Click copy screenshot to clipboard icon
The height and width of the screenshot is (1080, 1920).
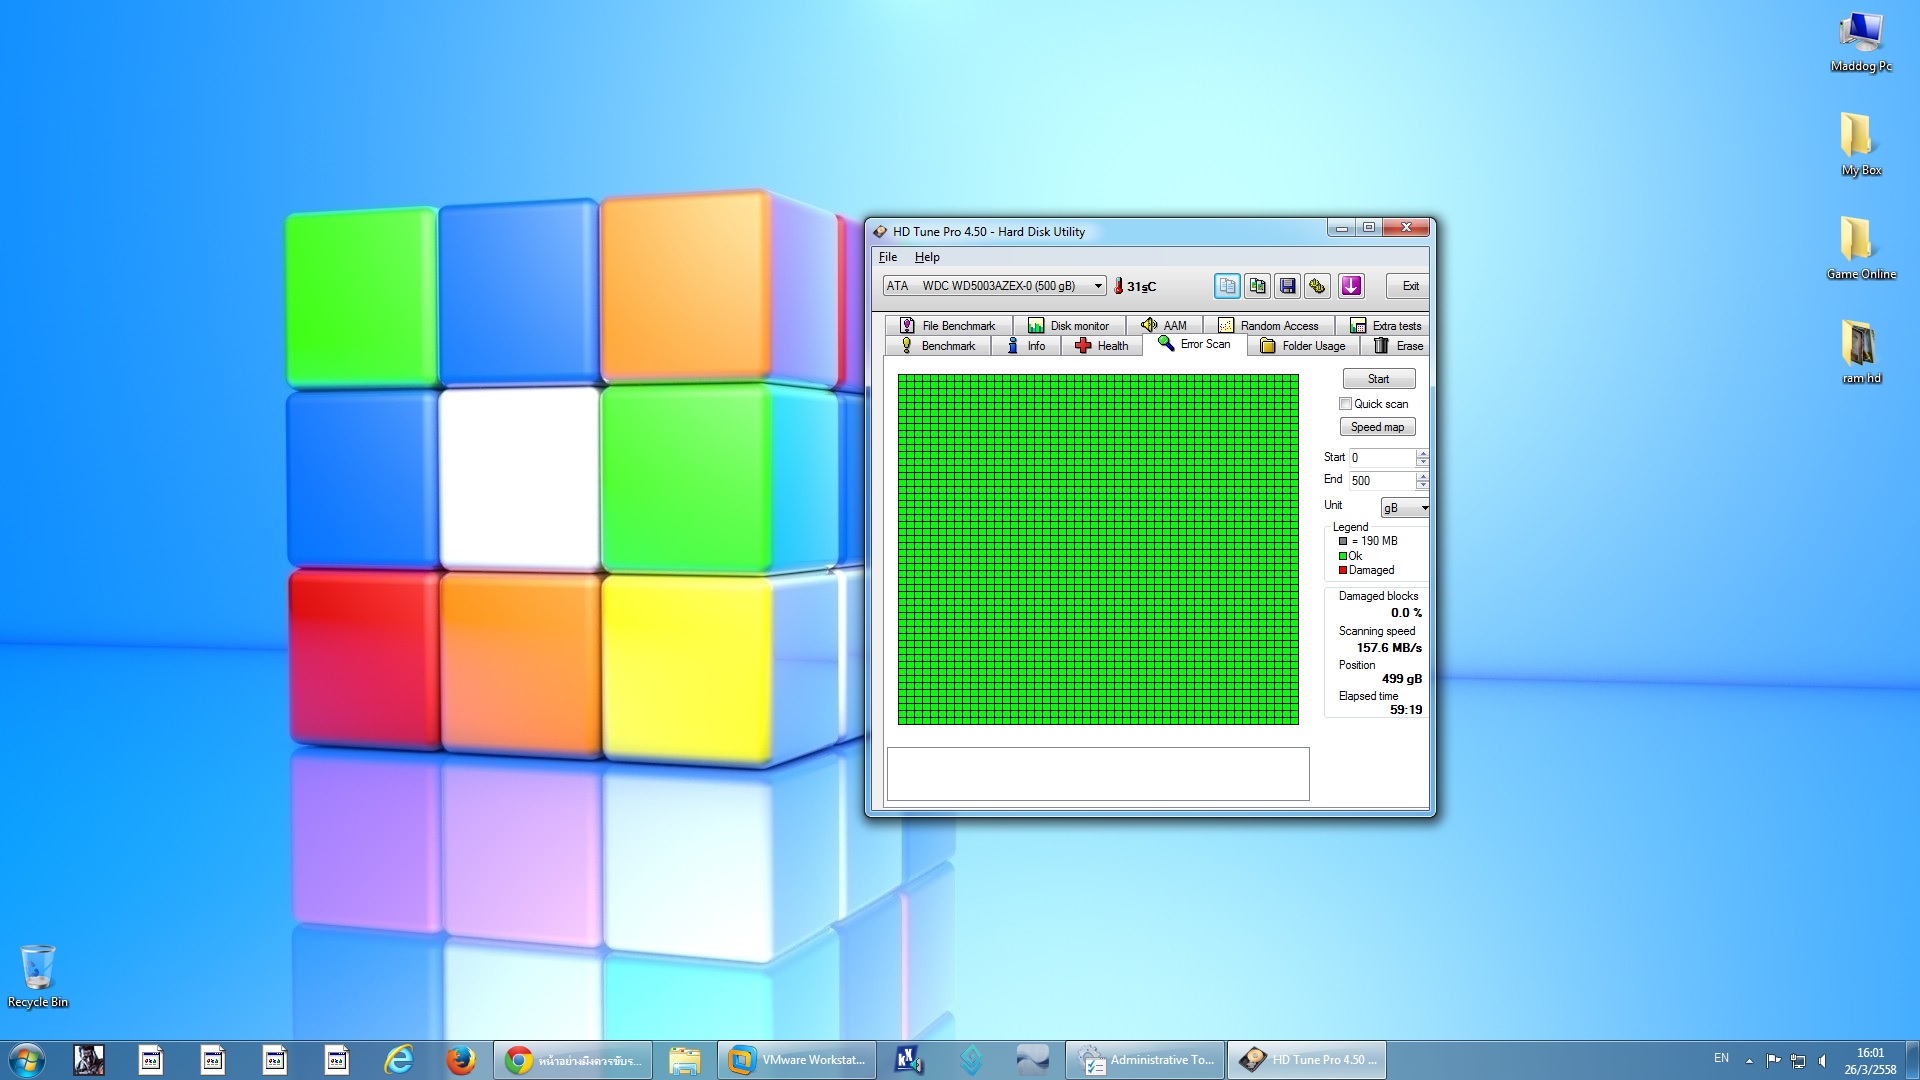click(1257, 286)
